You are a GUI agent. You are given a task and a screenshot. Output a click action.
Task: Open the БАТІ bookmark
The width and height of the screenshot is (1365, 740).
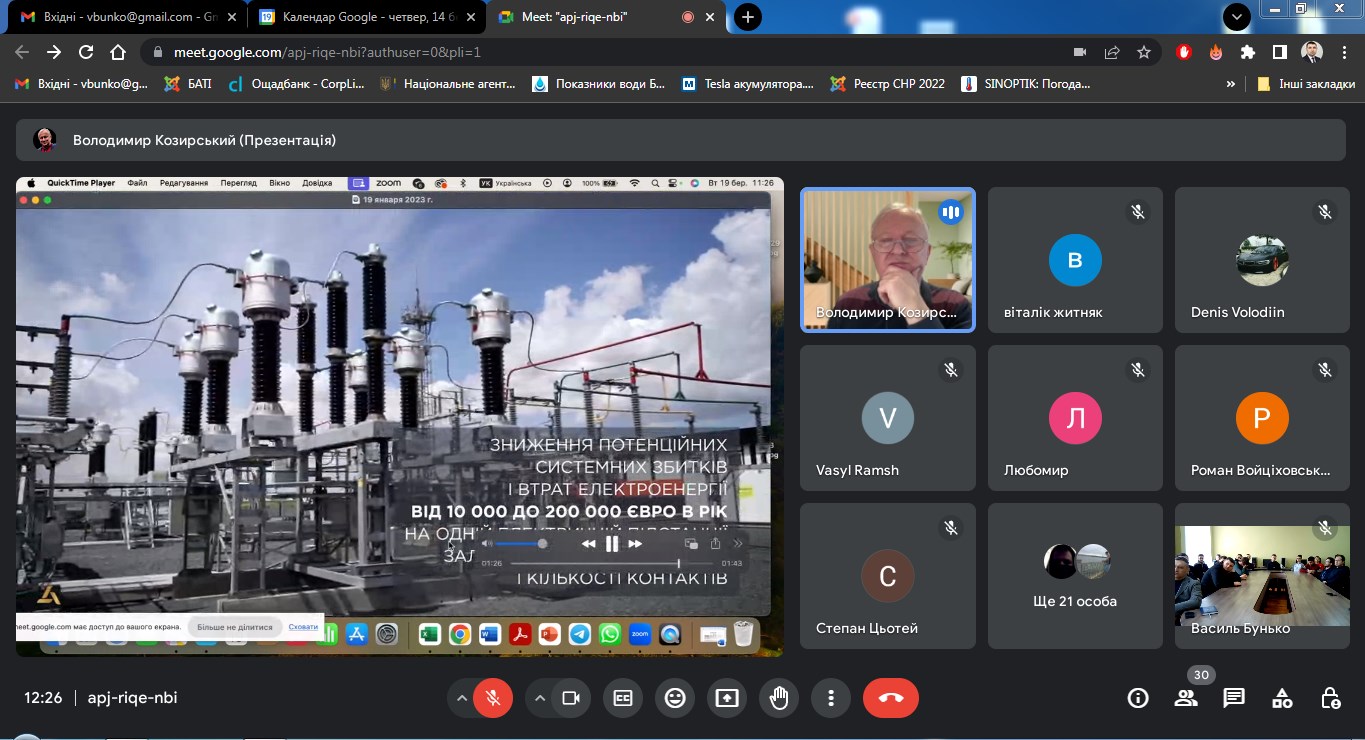pos(188,84)
